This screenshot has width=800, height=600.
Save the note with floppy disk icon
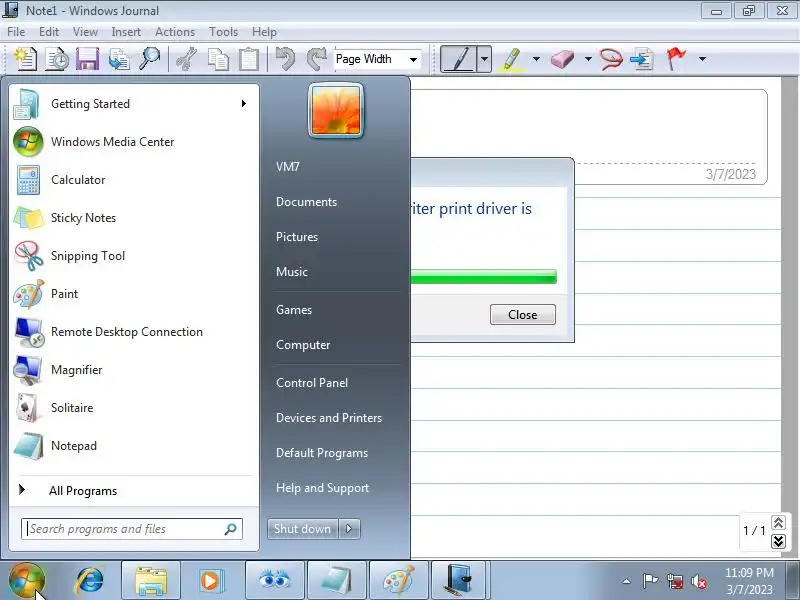pos(87,59)
